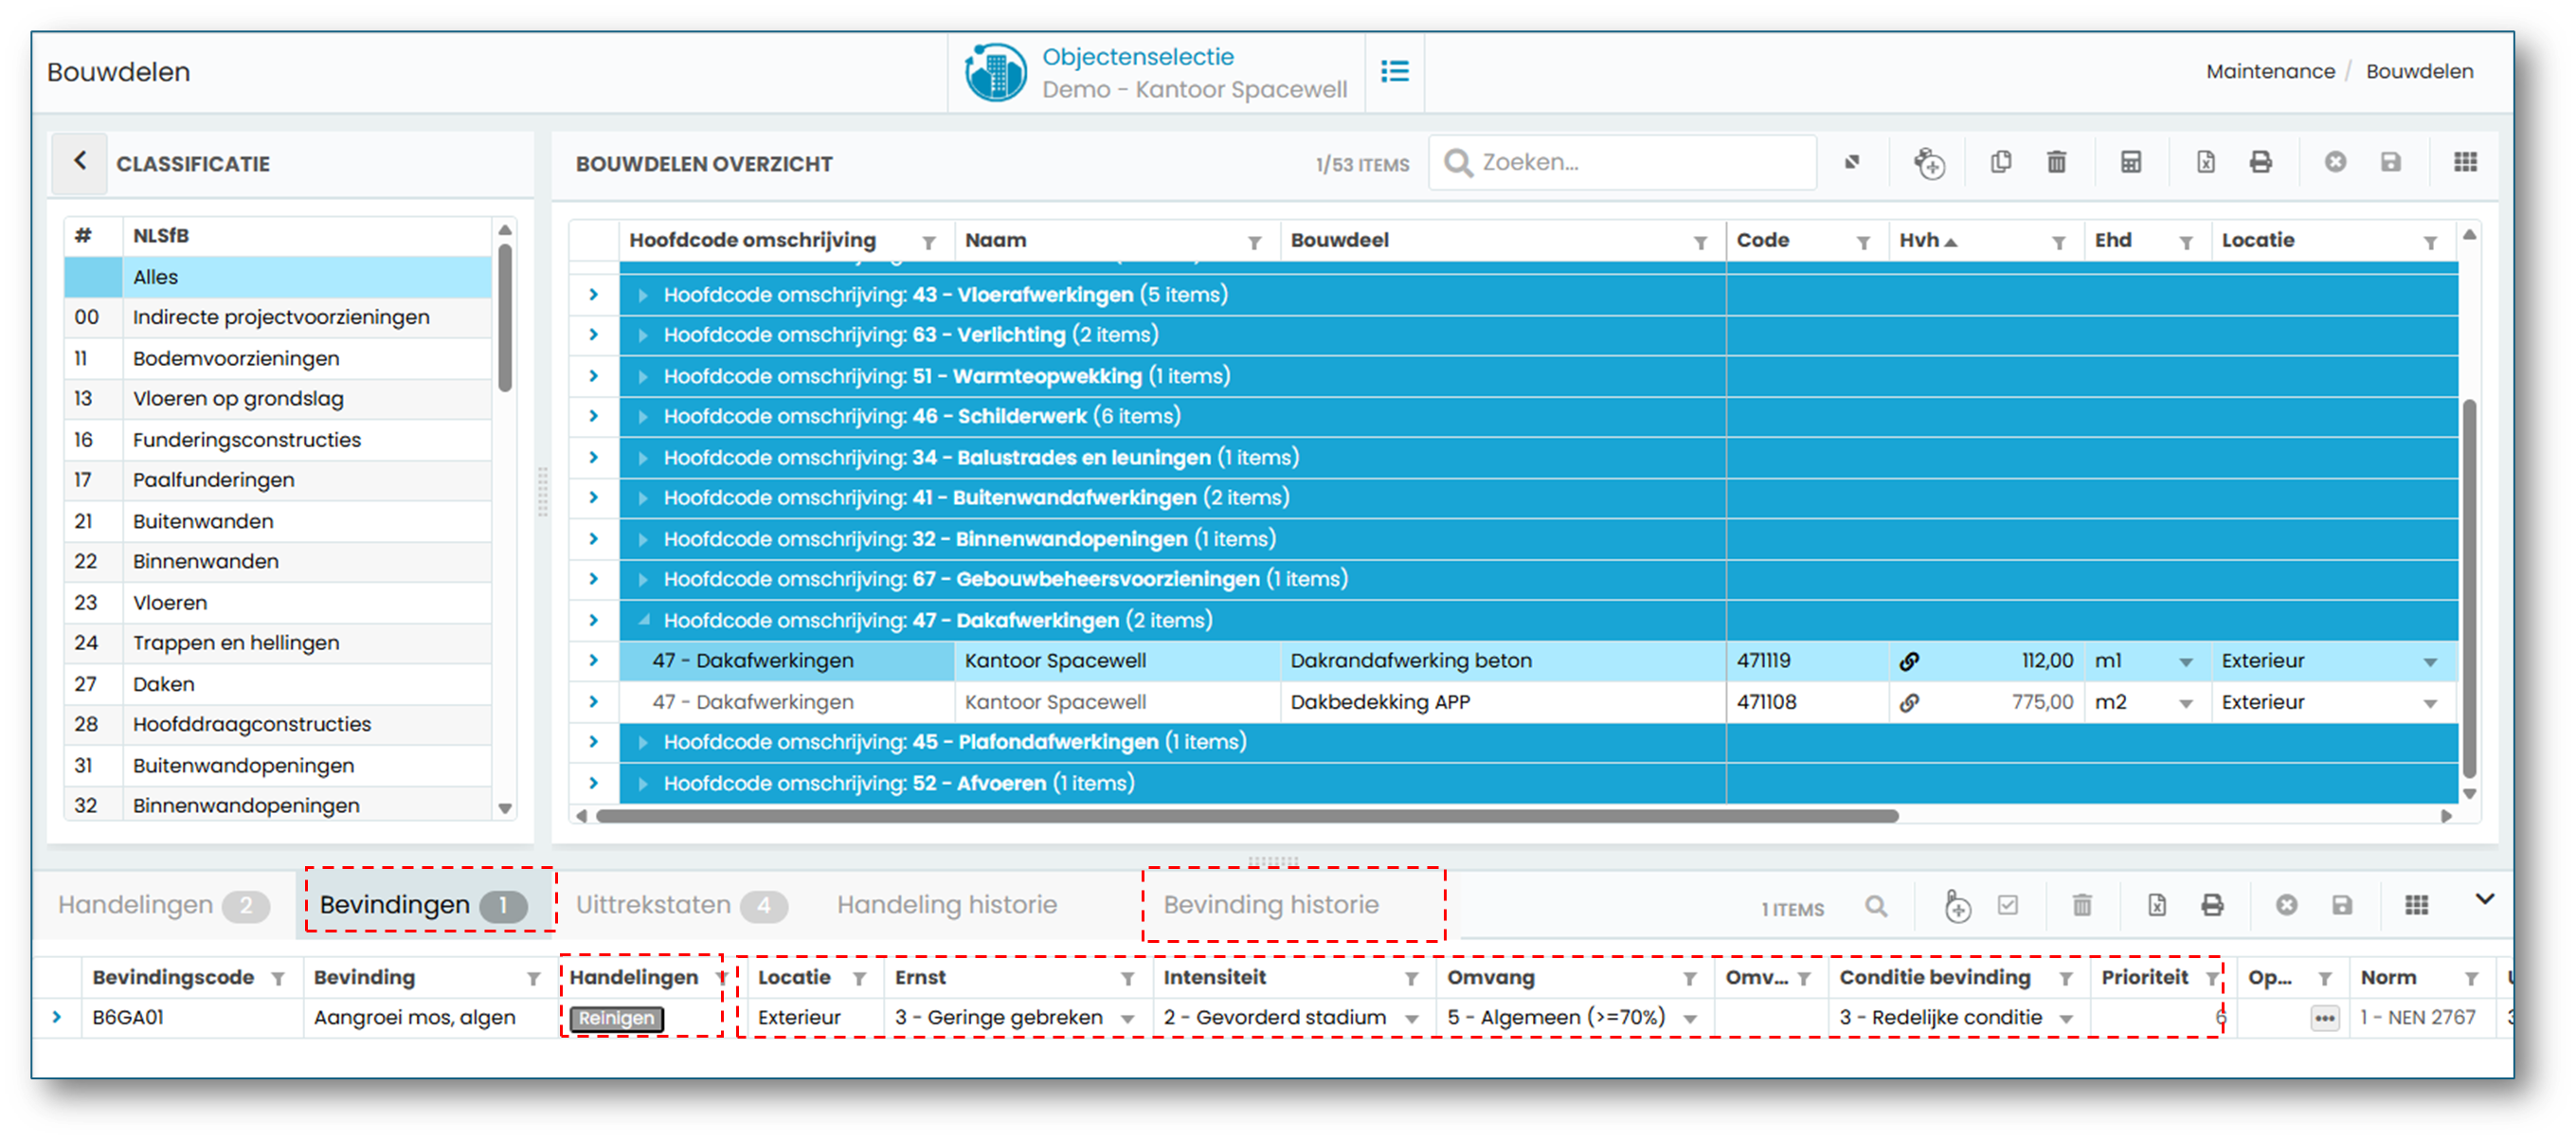
Task: Open the Bevinding historie tab
Action: [x=1271, y=905]
